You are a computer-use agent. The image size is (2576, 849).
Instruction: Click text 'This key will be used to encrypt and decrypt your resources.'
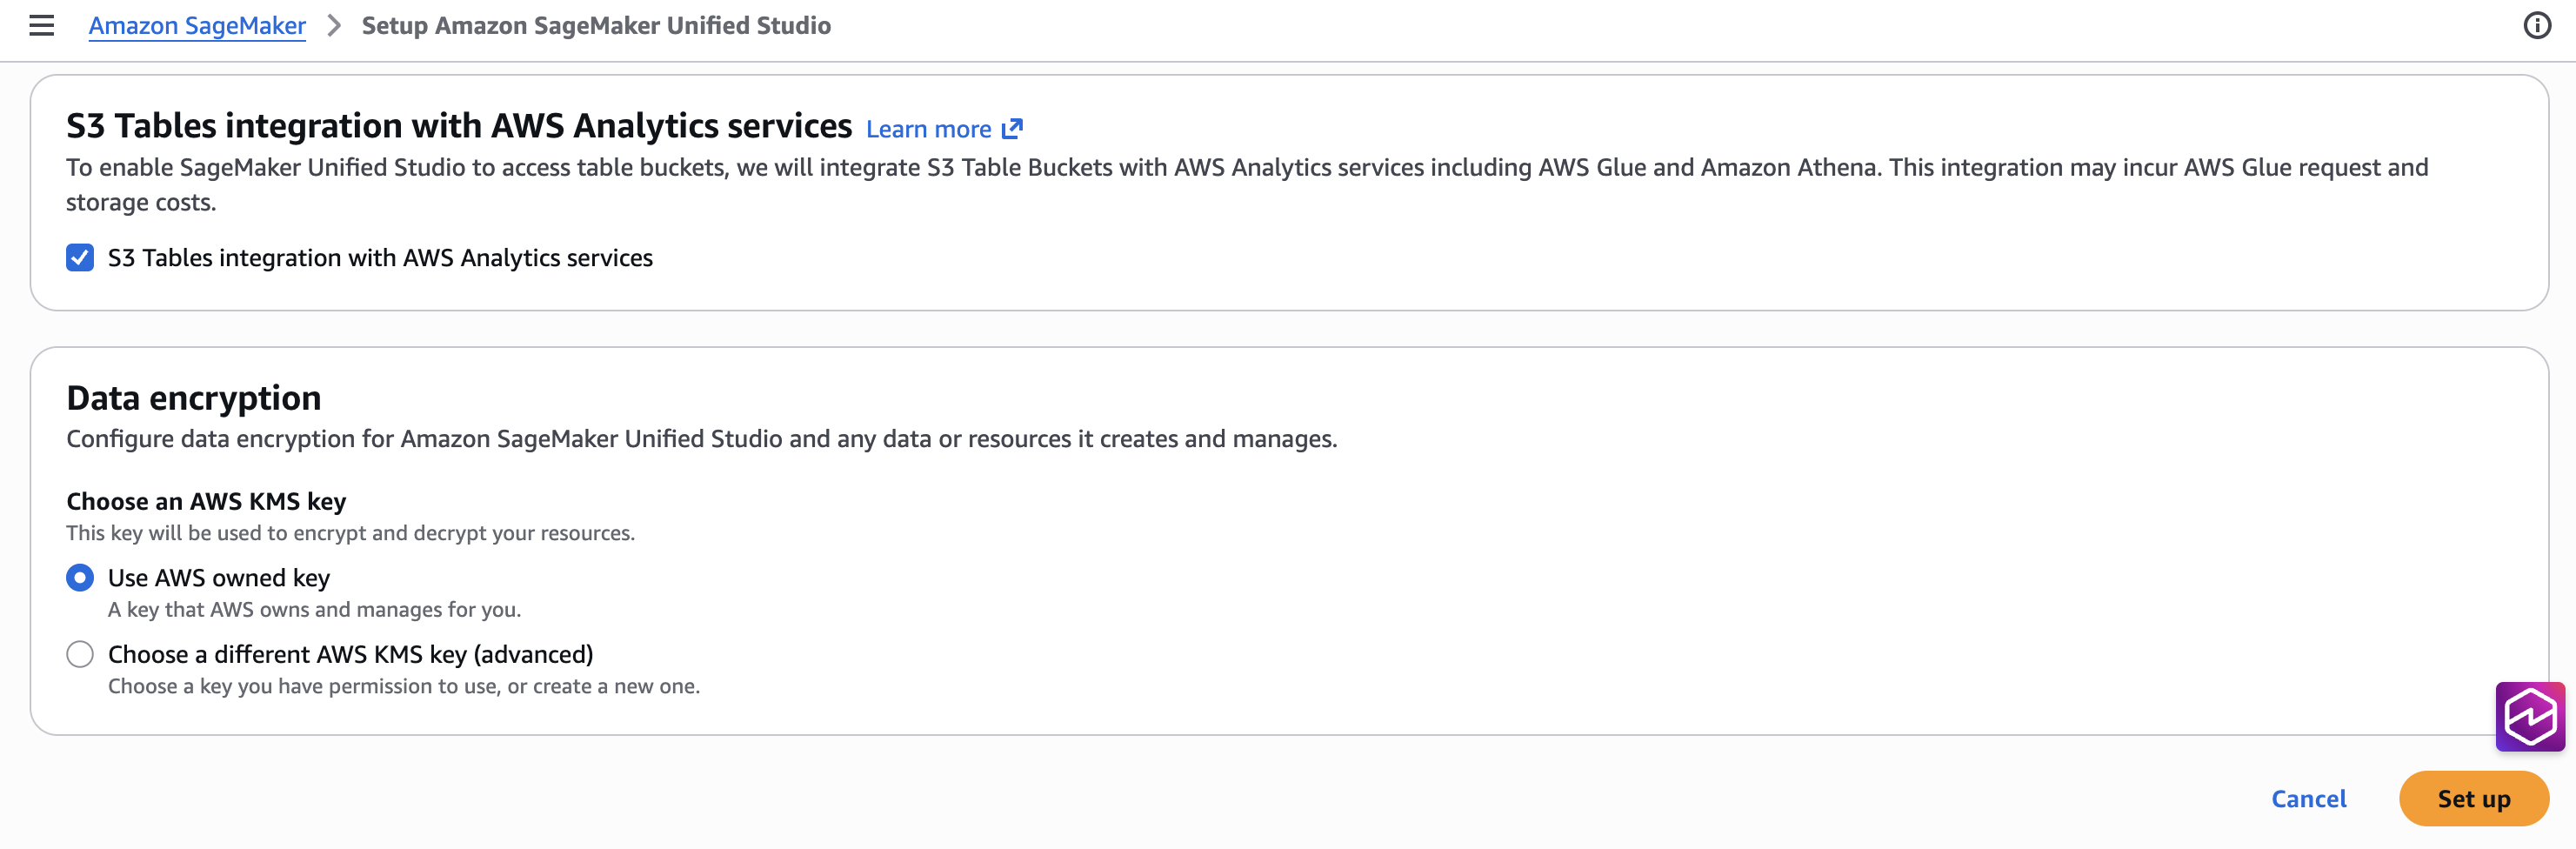(350, 533)
